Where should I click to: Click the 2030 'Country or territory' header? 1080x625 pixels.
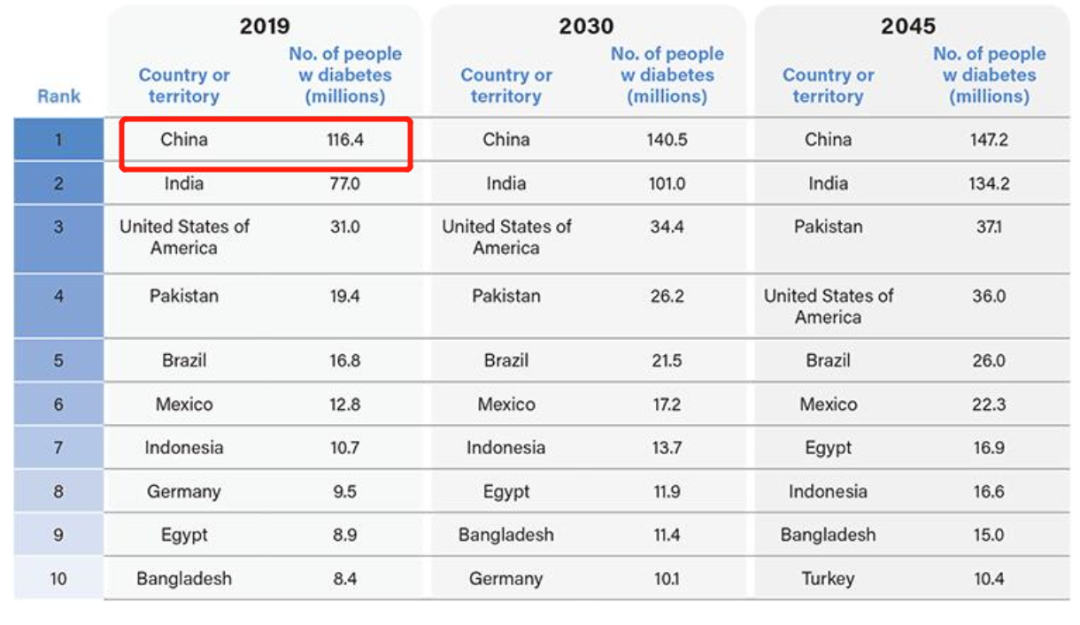point(506,86)
